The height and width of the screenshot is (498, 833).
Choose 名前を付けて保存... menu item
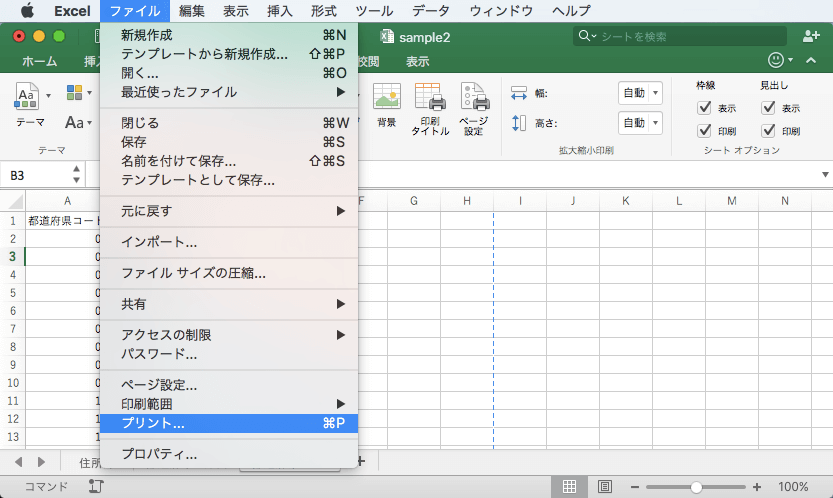point(229,161)
